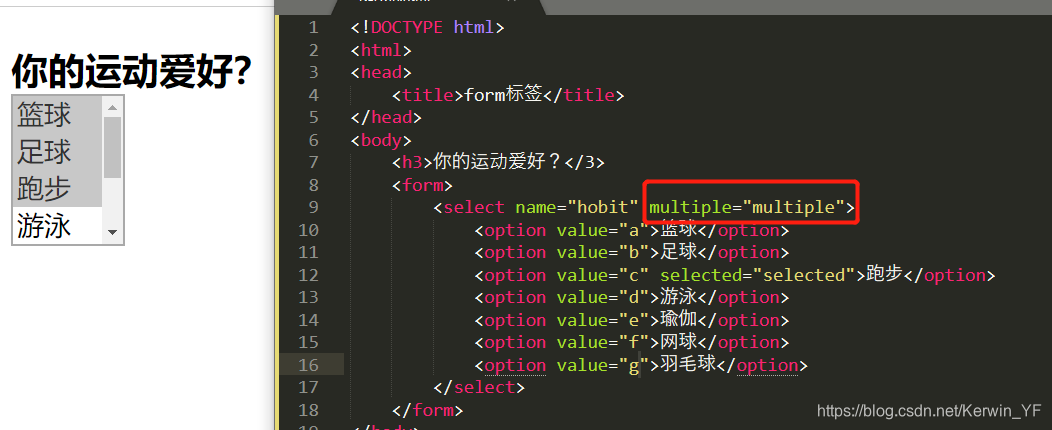Viewport: 1052px width, 430px height.
Task: Click the heading 你的运动爱好?
Action: coord(132,72)
